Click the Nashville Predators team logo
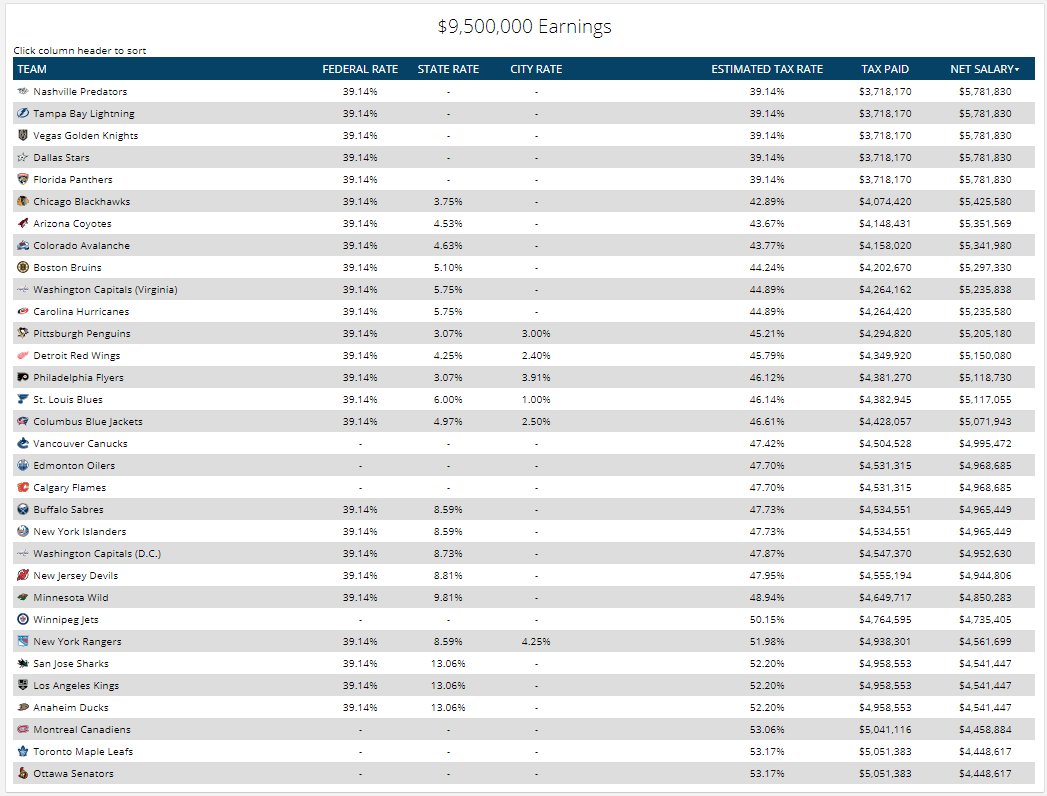1047x796 pixels. tap(23, 91)
